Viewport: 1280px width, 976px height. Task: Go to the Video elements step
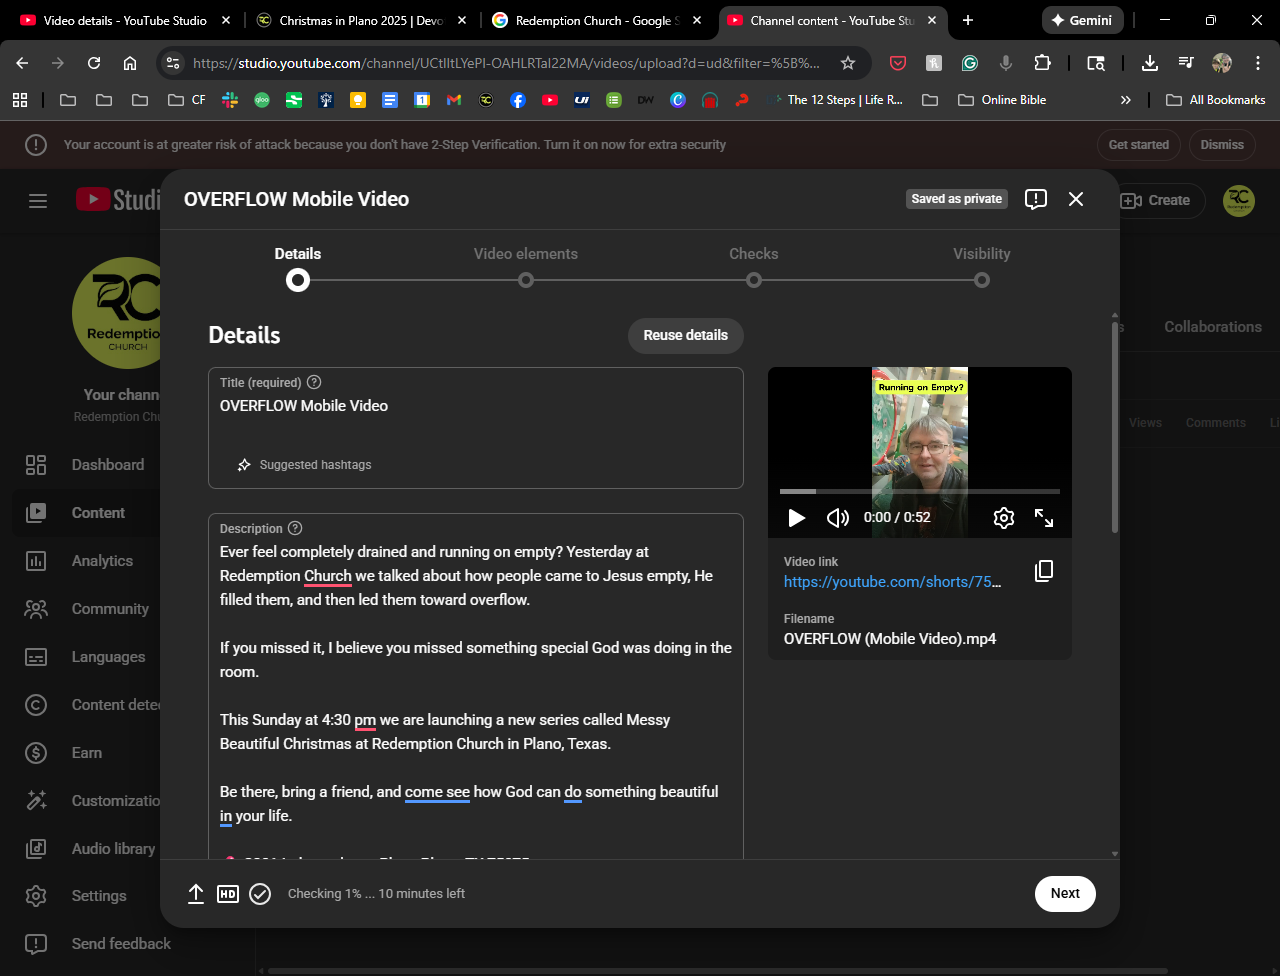click(526, 280)
